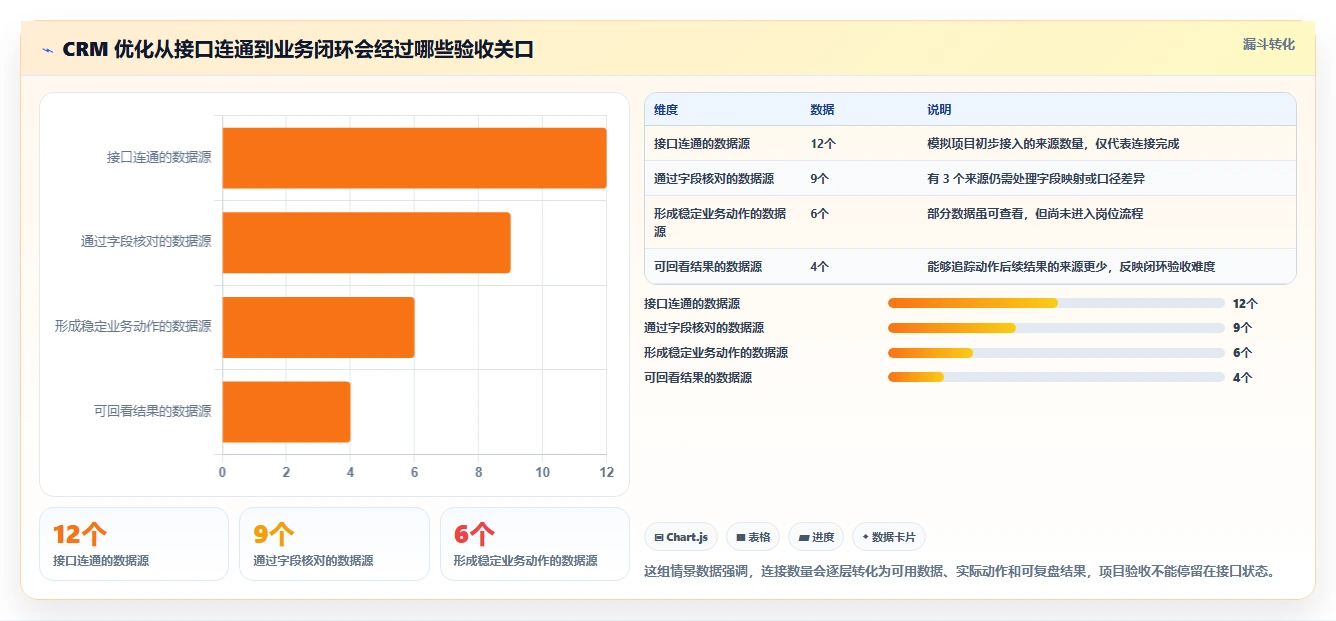Click the x-axis tick label 2
Viewport: 1336px width, 621px height.
286,473
